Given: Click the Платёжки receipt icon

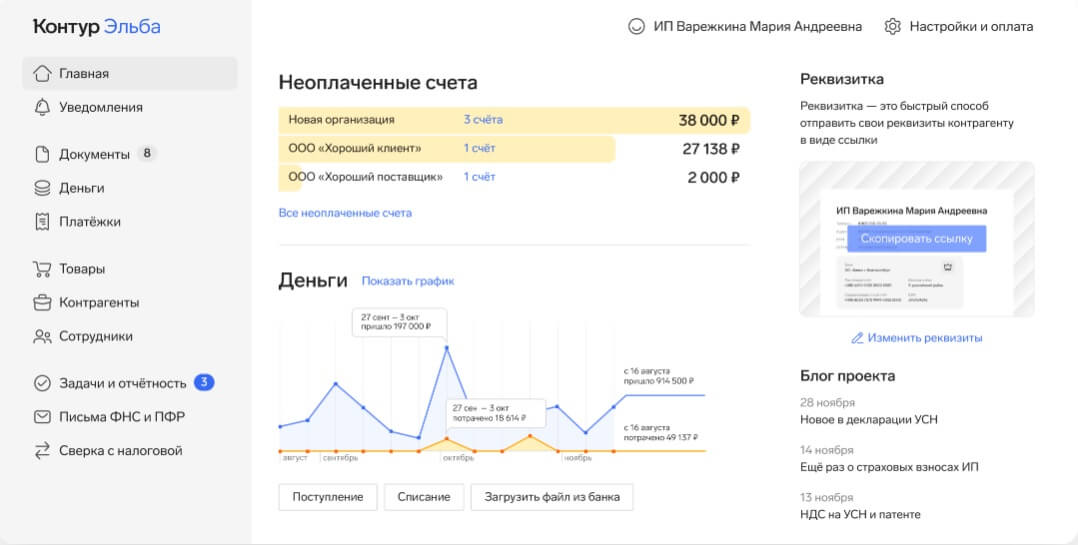Looking at the screenshot, I should tap(42, 222).
